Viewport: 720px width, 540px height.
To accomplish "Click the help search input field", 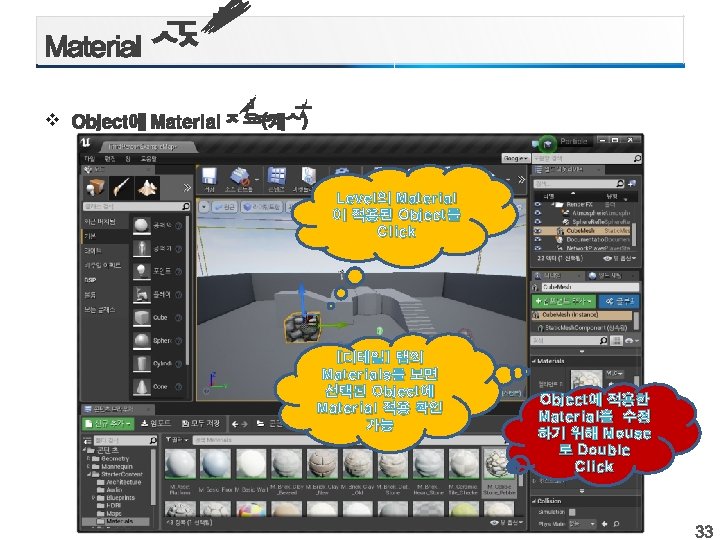I will click(586, 158).
